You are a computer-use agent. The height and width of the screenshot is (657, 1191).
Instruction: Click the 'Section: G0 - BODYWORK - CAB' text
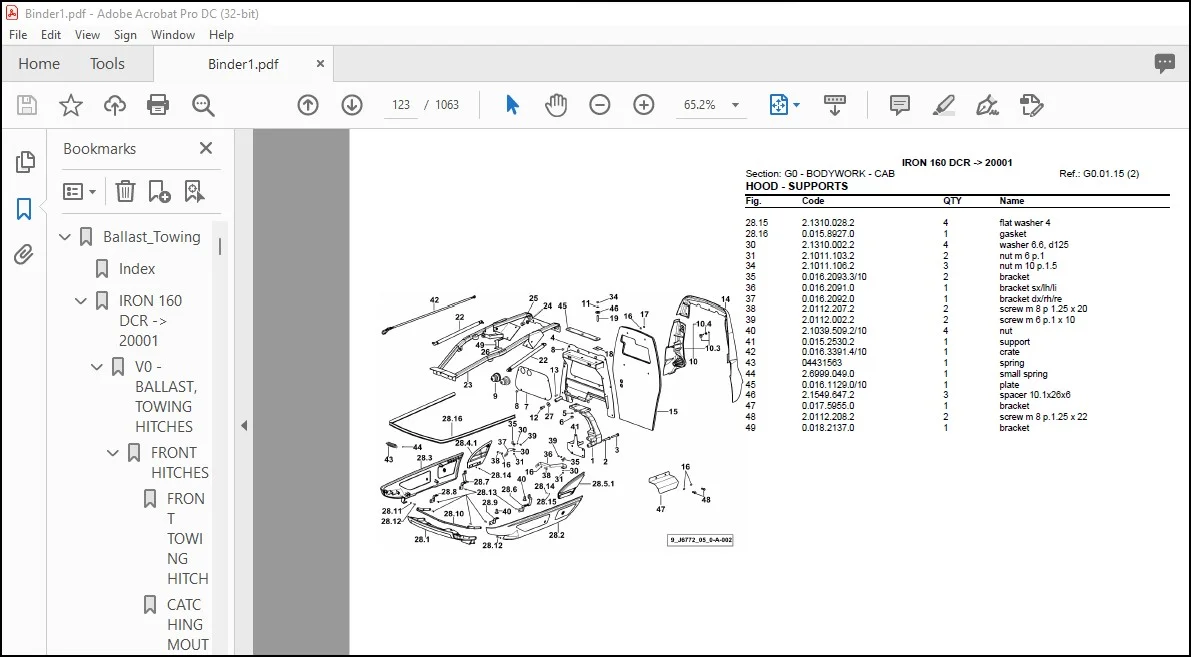click(820, 174)
